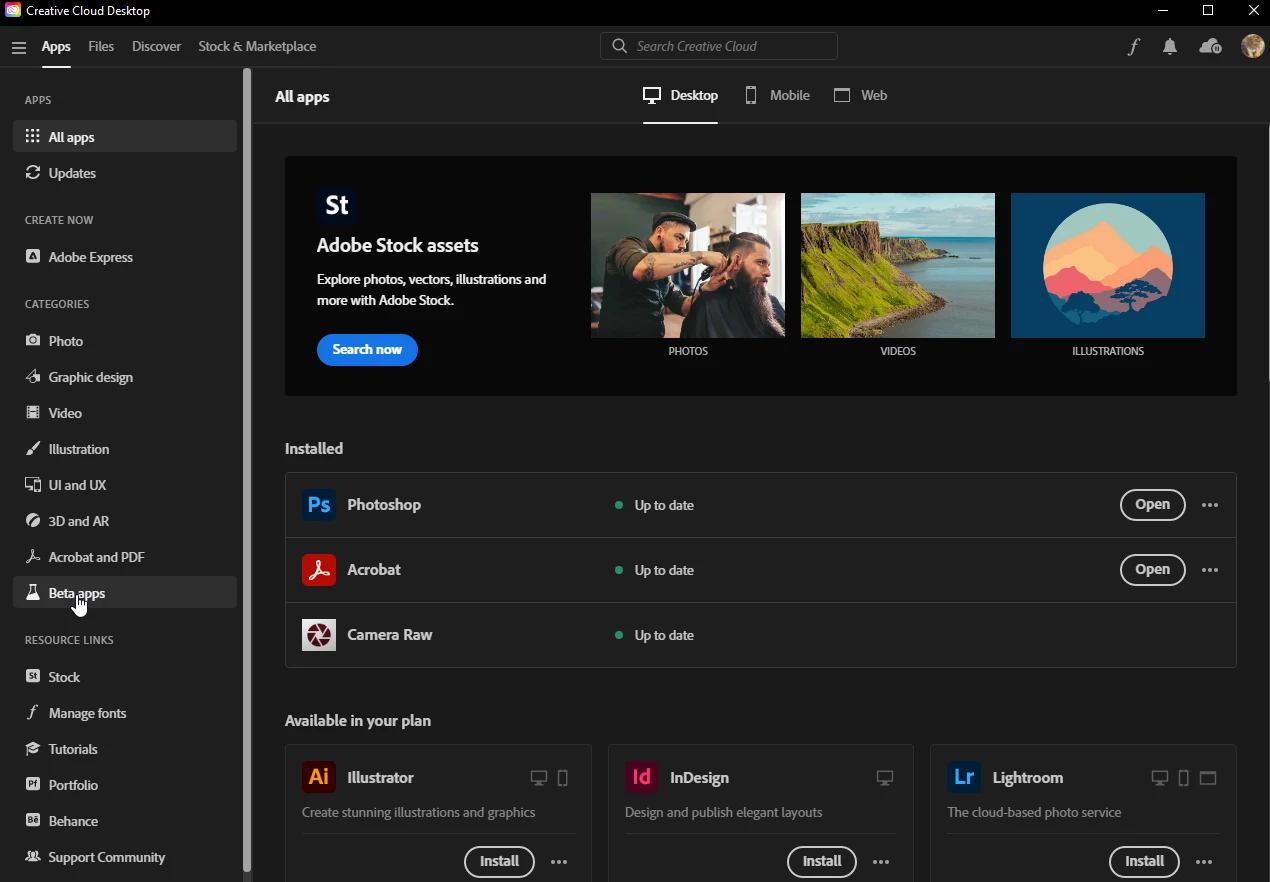Click the Lightroom Lr icon

pyautogui.click(x=964, y=777)
